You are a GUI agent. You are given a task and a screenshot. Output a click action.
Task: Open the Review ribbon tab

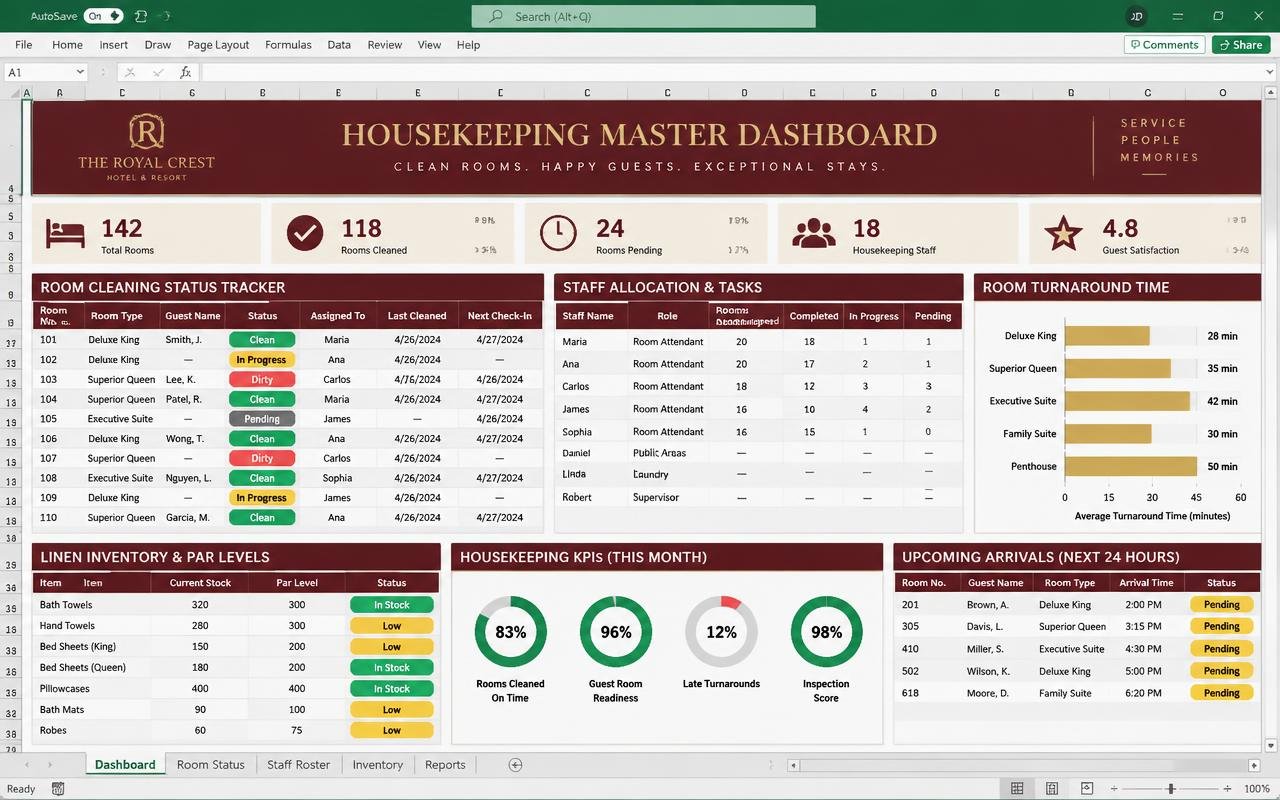click(385, 45)
